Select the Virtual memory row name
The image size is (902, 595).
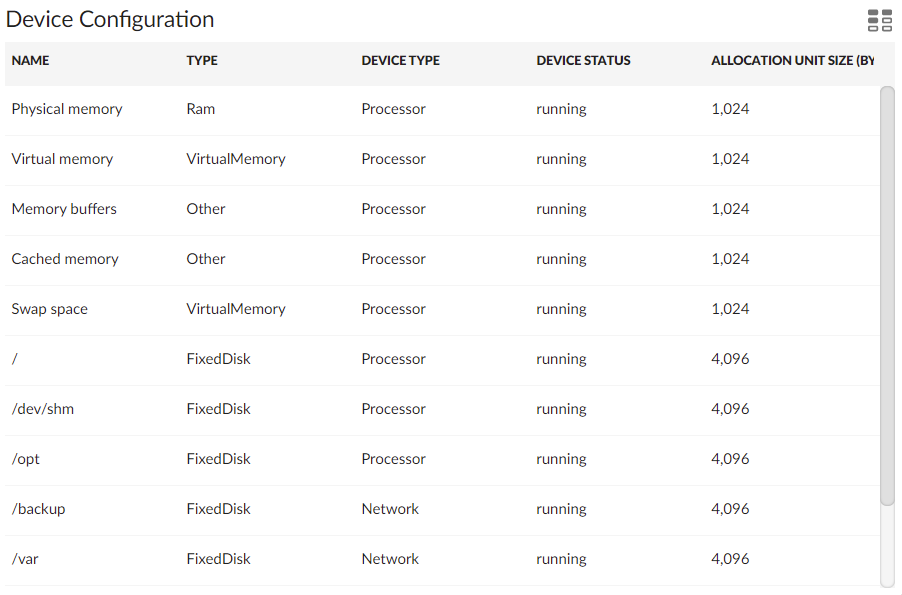[62, 159]
